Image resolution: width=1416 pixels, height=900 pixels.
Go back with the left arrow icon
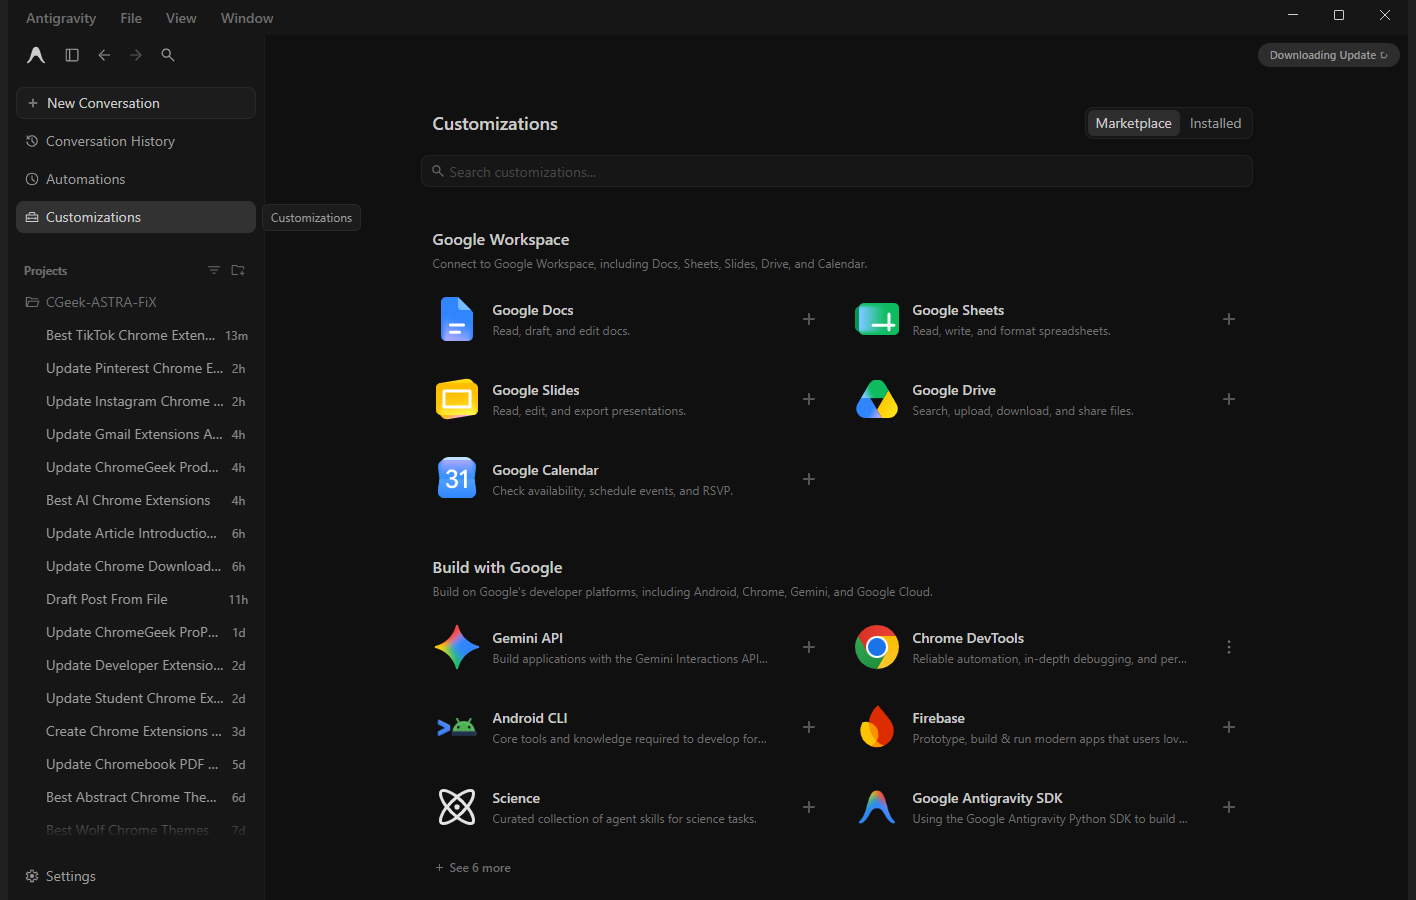coord(104,55)
